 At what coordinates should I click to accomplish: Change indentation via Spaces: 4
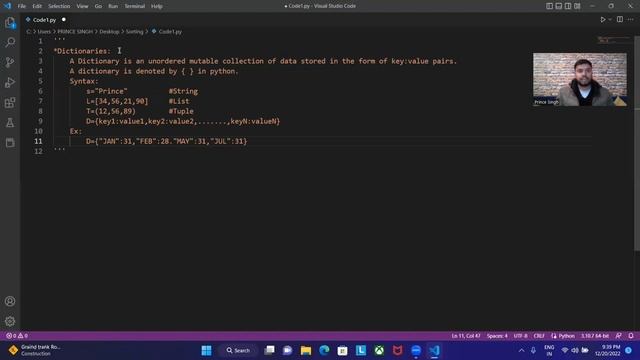[x=497, y=336]
